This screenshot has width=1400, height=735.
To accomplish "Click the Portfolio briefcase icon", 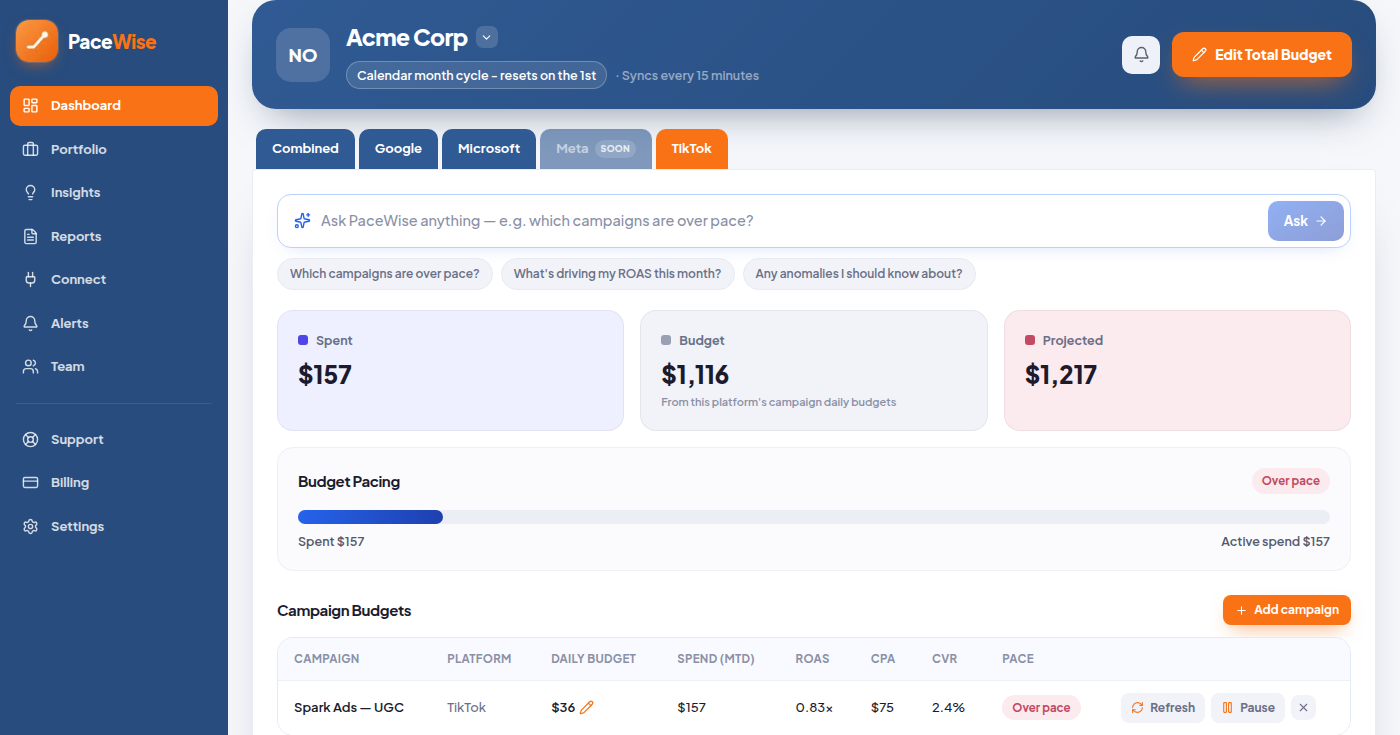I will (31, 149).
